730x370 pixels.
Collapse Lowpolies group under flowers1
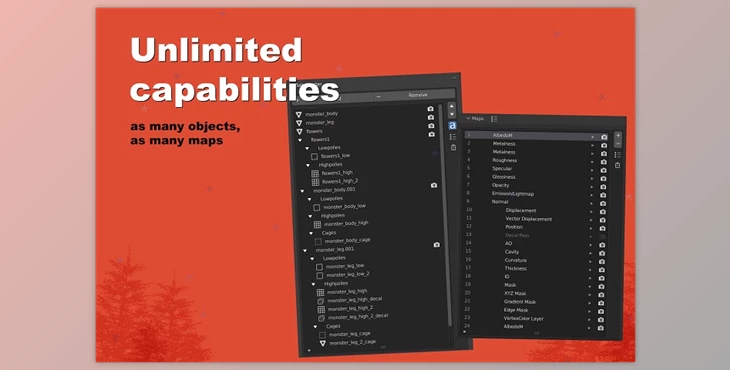pyautogui.click(x=307, y=148)
